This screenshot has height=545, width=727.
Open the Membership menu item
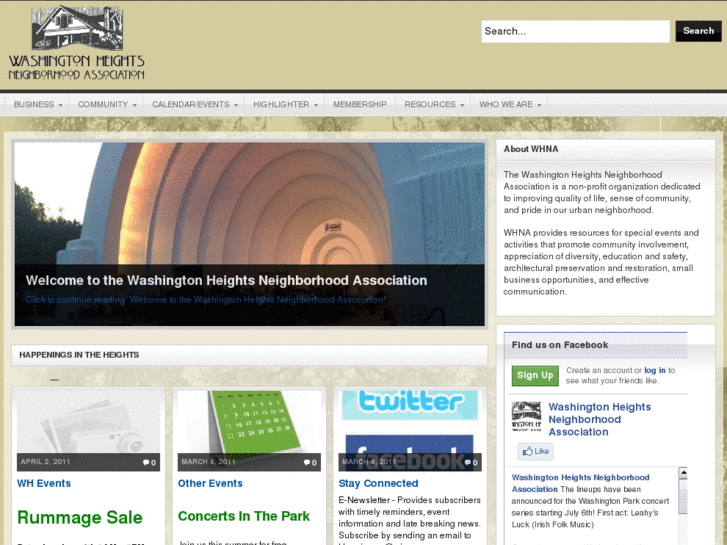360,104
